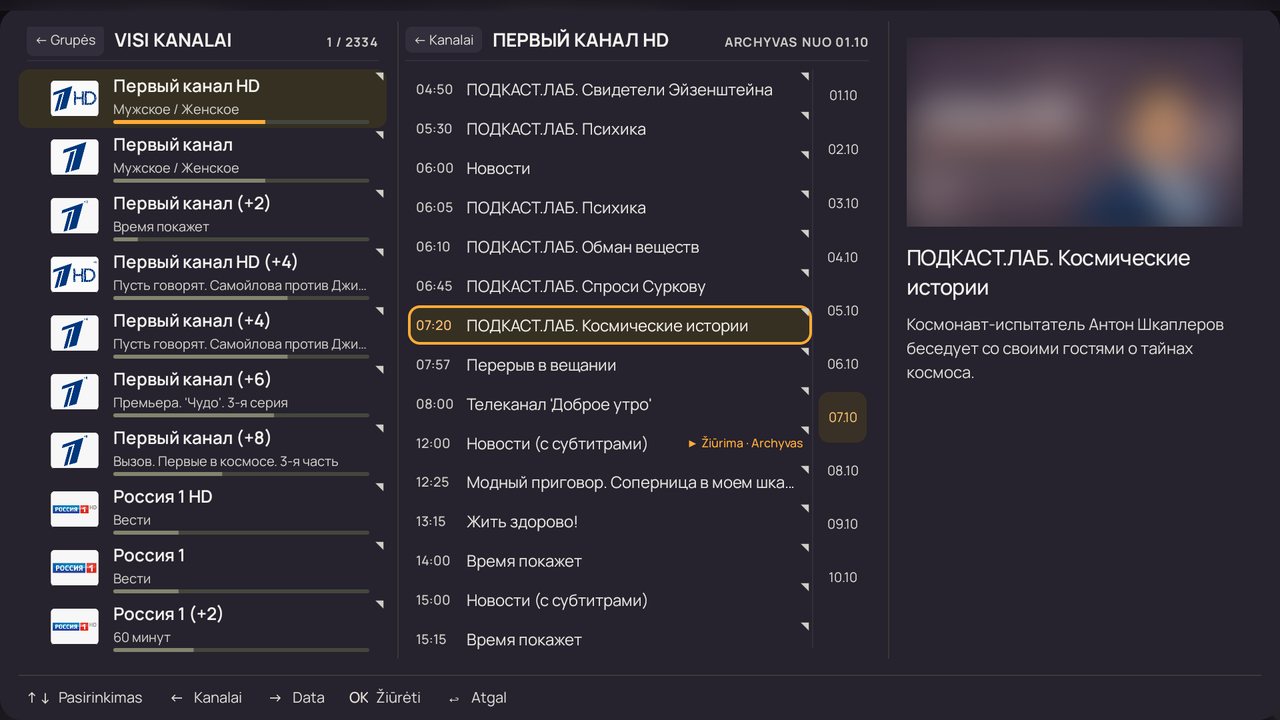Click the OK Žiūrėti hint in footer

pos(385,697)
